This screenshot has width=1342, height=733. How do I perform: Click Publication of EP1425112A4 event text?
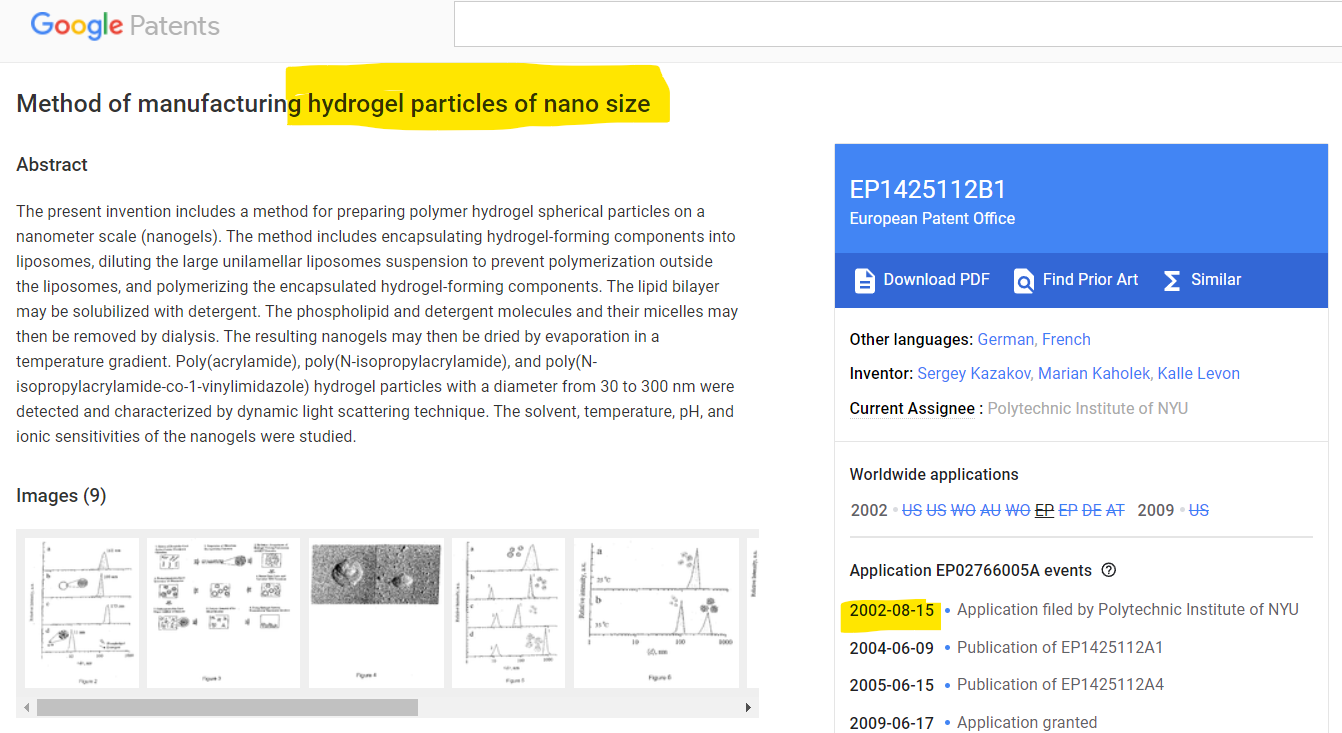[x=1060, y=685]
